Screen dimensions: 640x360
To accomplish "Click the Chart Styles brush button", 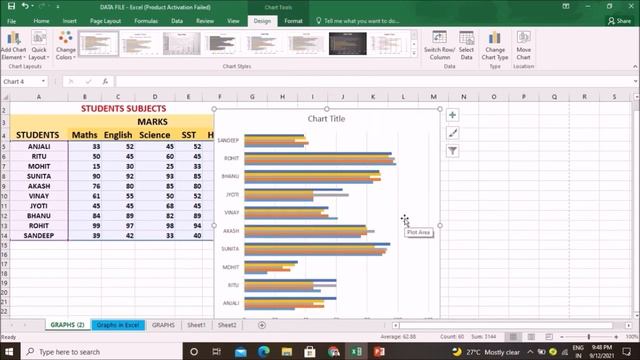I will 452,133.
